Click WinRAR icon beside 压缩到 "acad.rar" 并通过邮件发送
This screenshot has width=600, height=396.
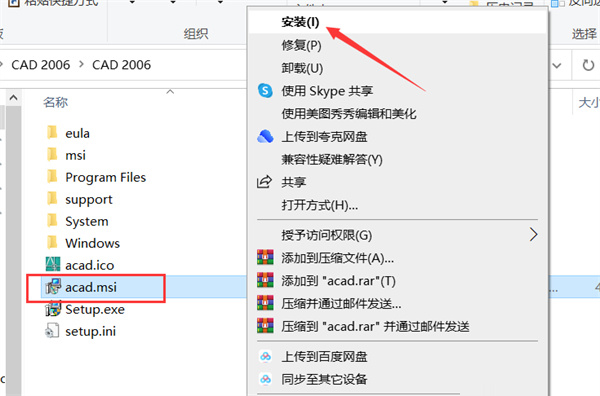265,326
